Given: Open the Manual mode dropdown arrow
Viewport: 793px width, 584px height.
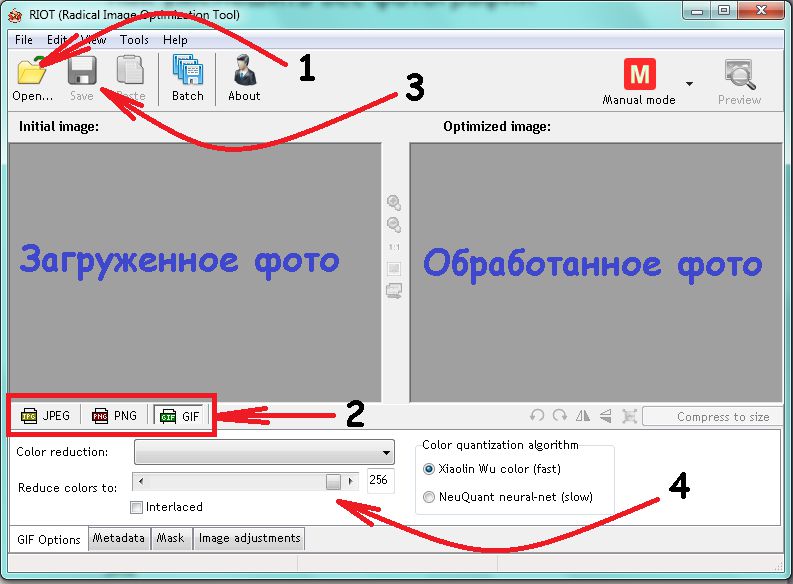Looking at the screenshot, I should [x=689, y=82].
